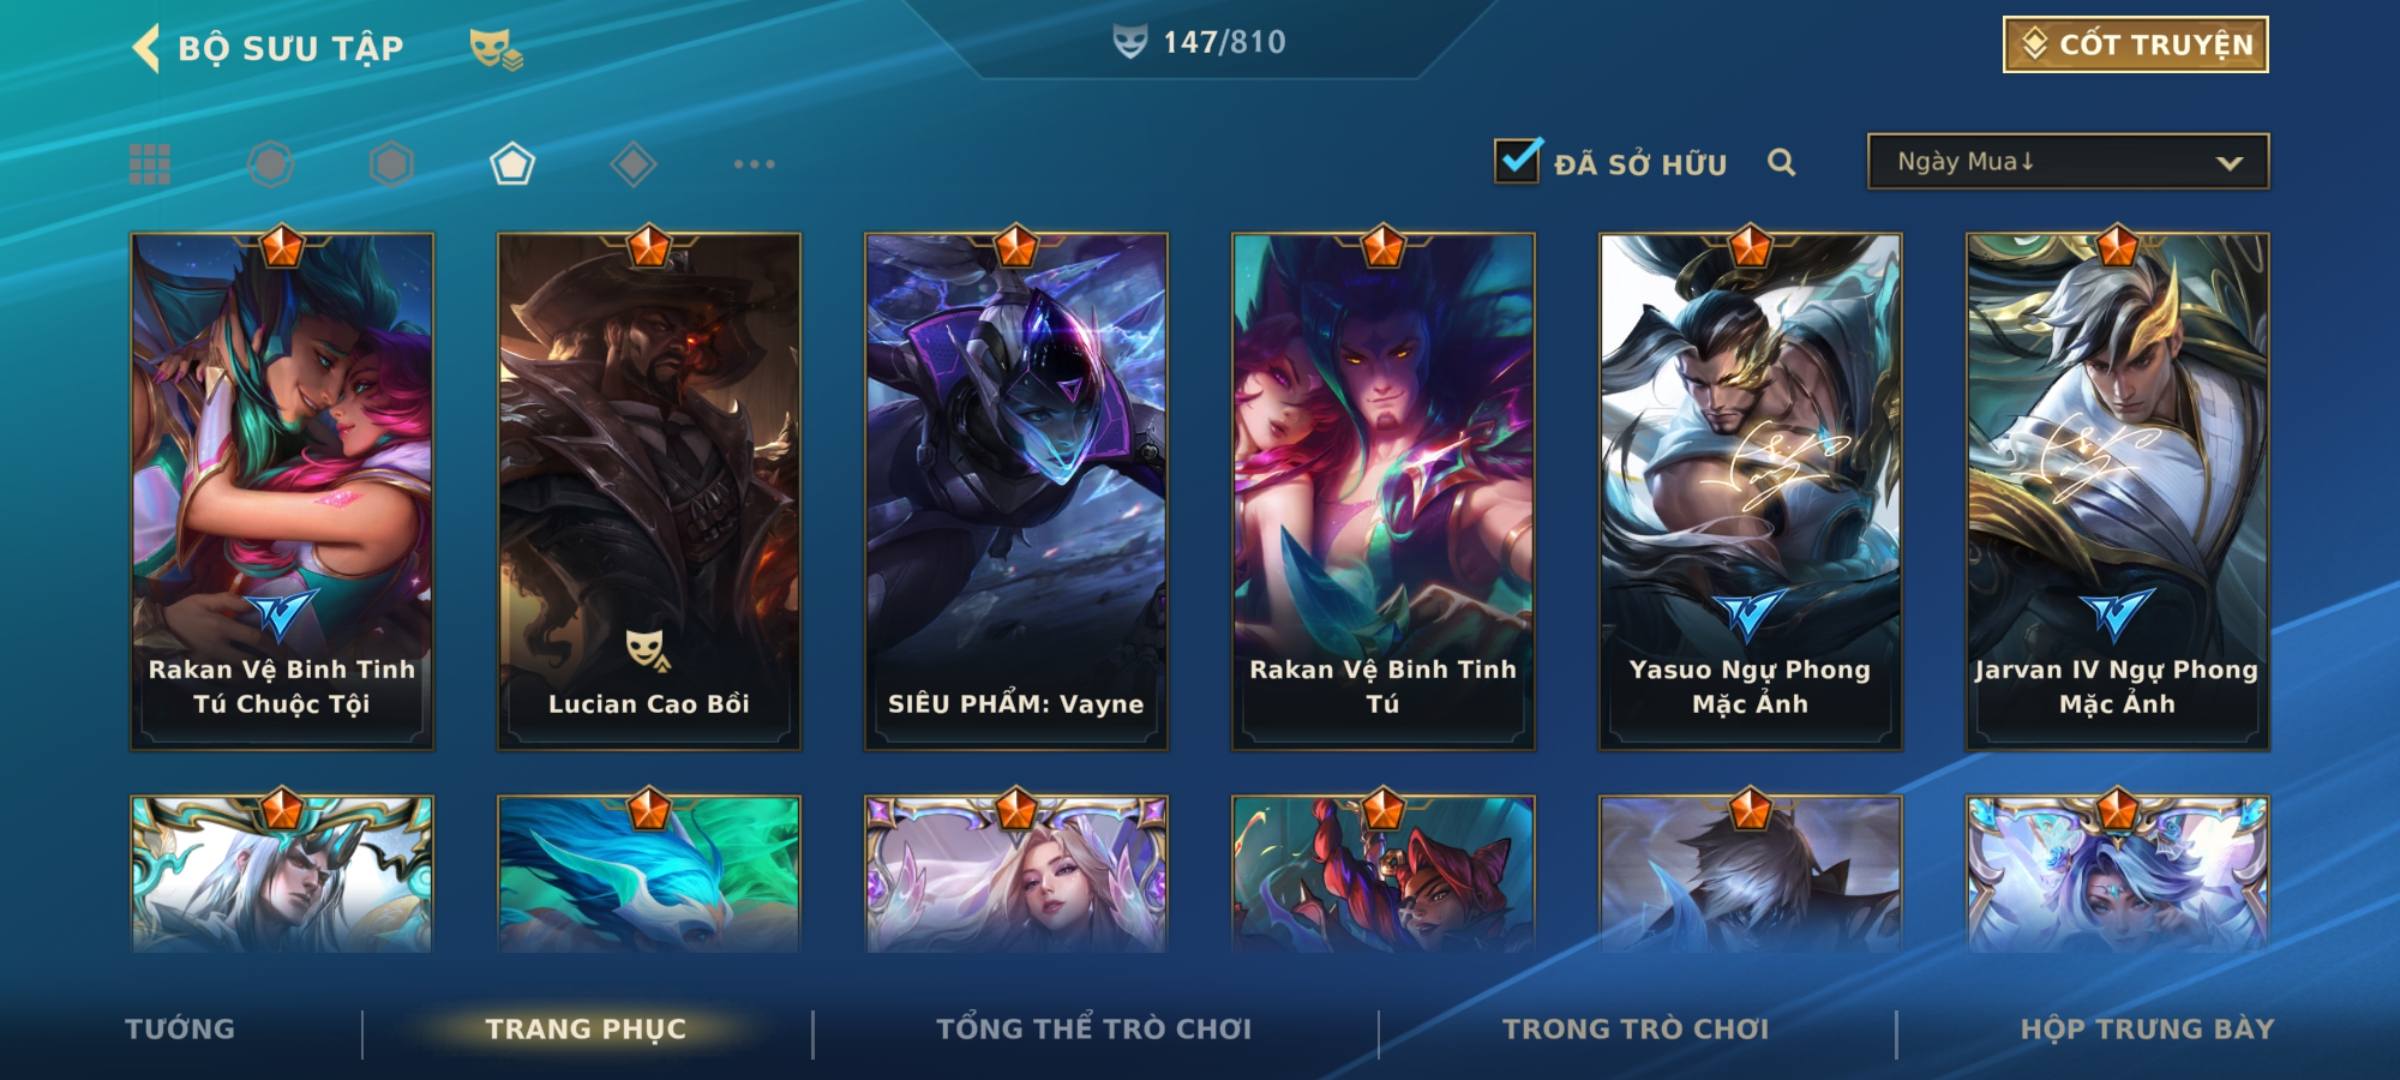Screen dimensions: 2400x1080
Task: Open the SIÊU PHẨM: Vayne skin card
Action: point(1016,491)
